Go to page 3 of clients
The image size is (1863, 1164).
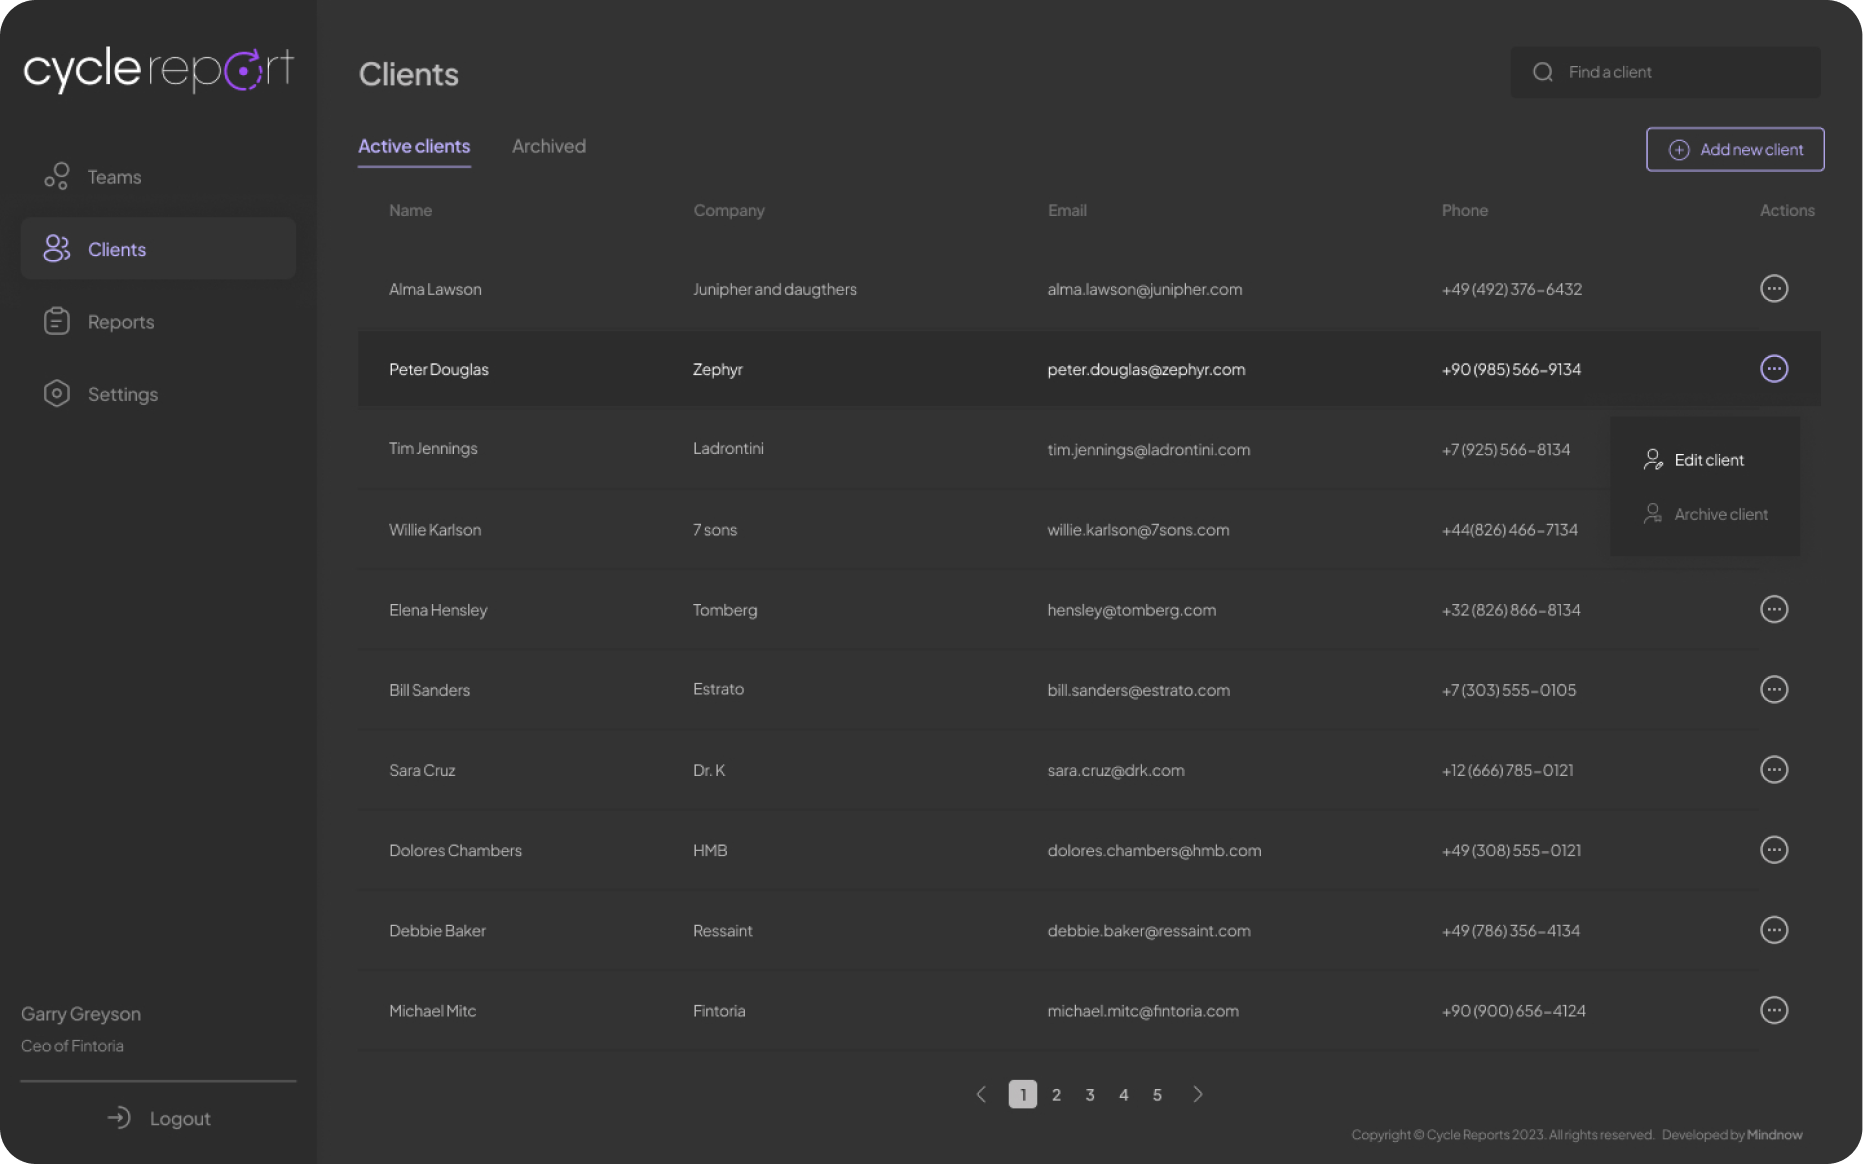pyautogui.click(x=1089, y=1095)
